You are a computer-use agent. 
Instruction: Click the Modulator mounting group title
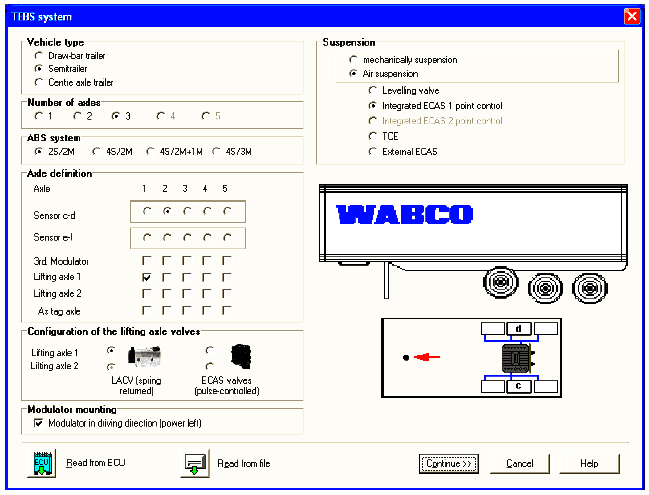72,409
